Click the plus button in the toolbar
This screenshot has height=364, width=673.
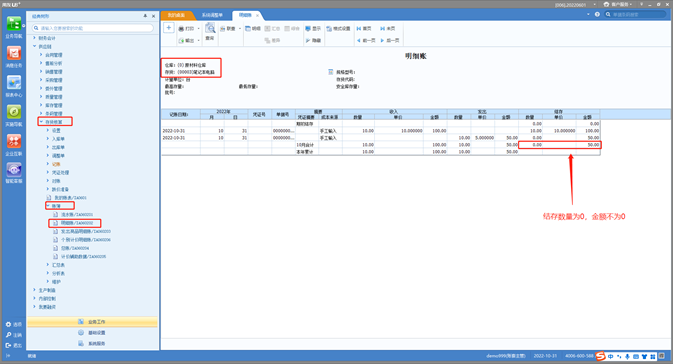(169, 28)
